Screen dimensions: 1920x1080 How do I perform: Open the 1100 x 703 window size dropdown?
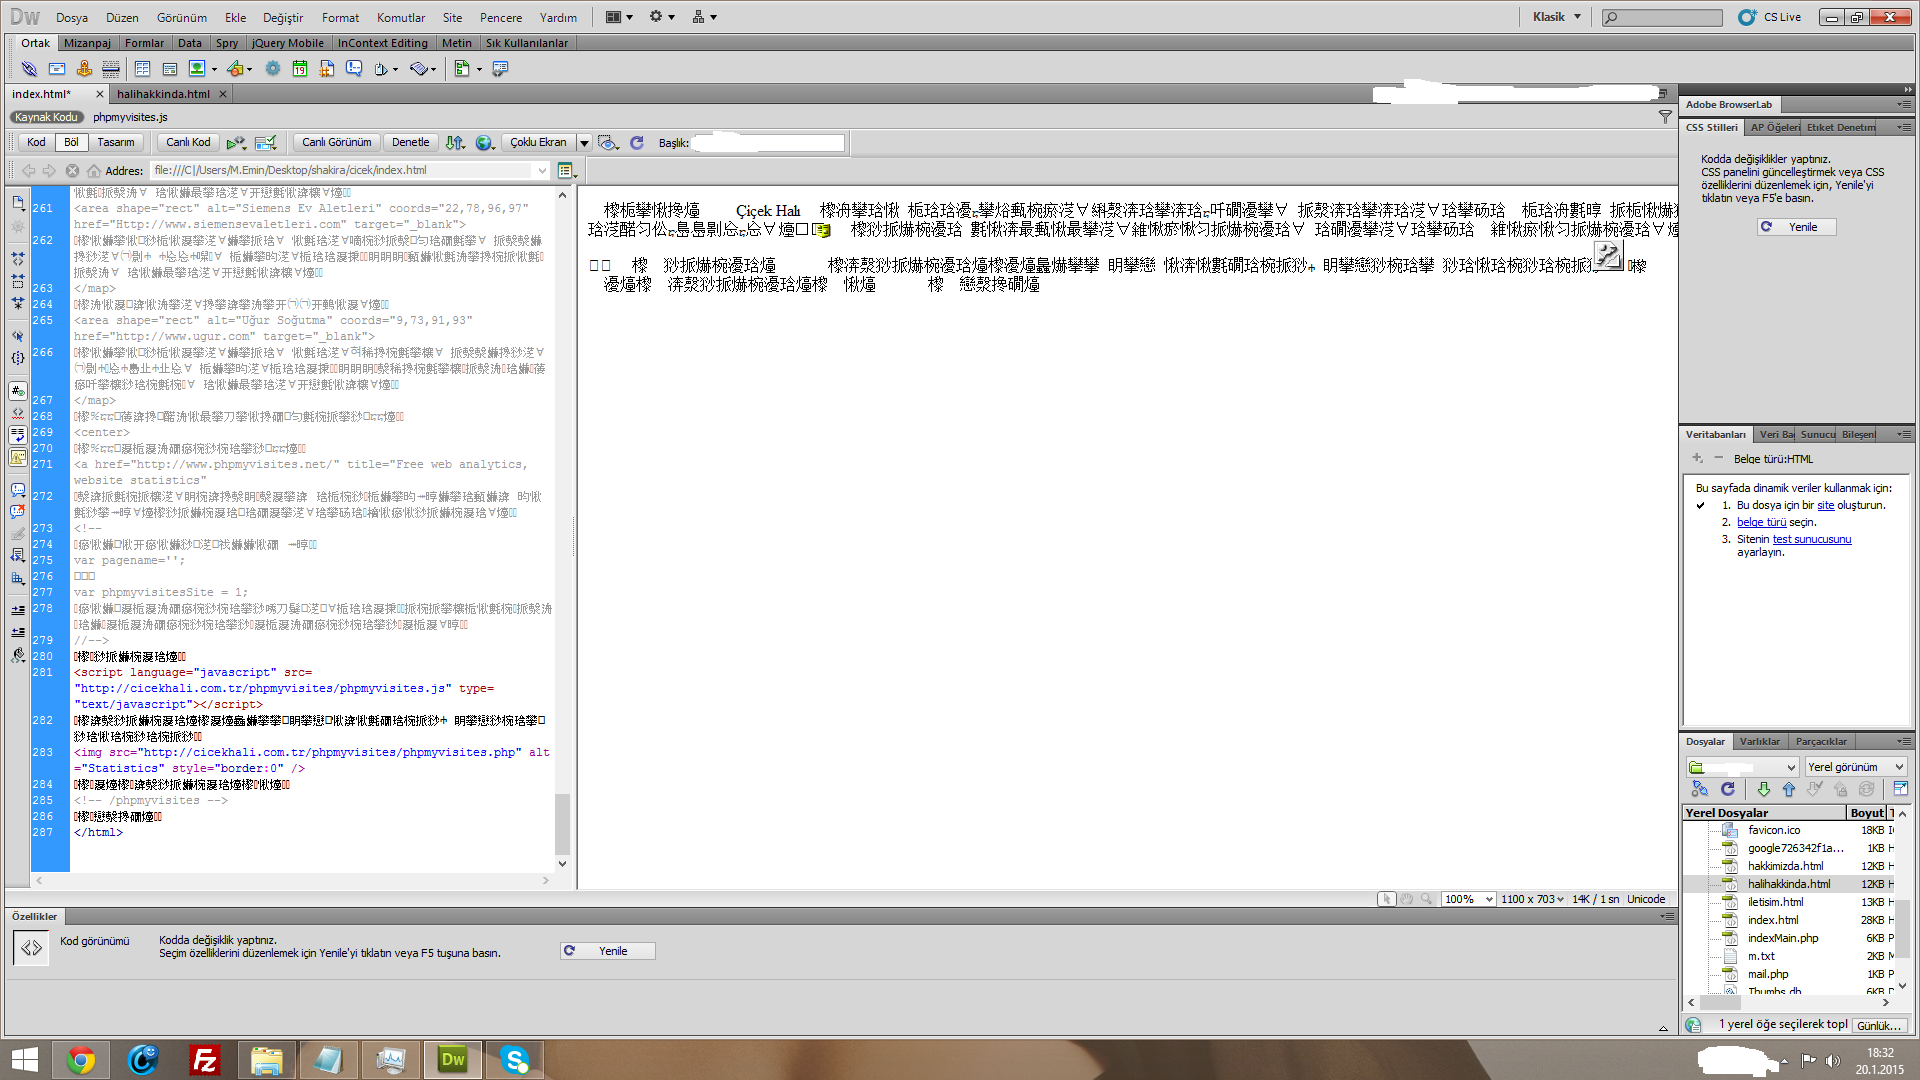coord(1532,899)
